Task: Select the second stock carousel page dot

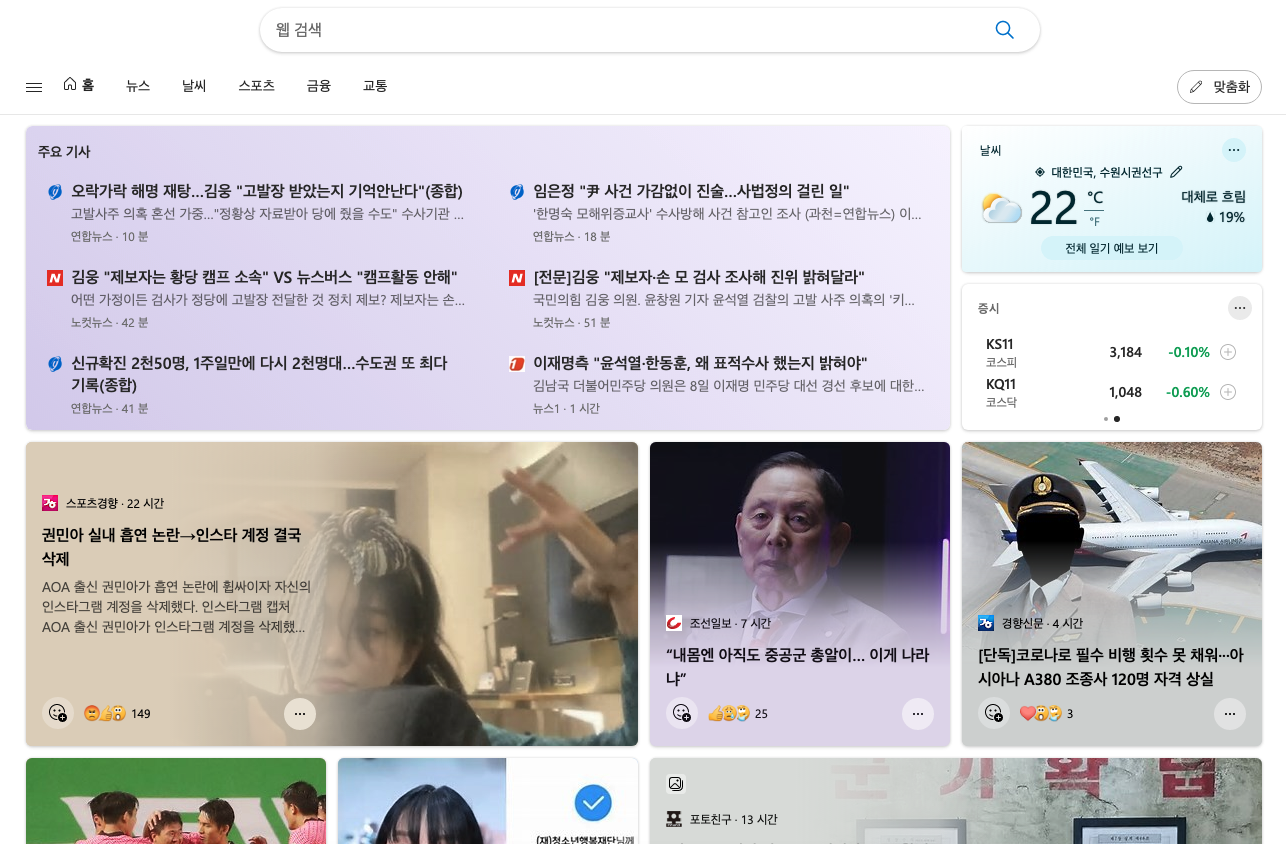Action: (1117, 419)
